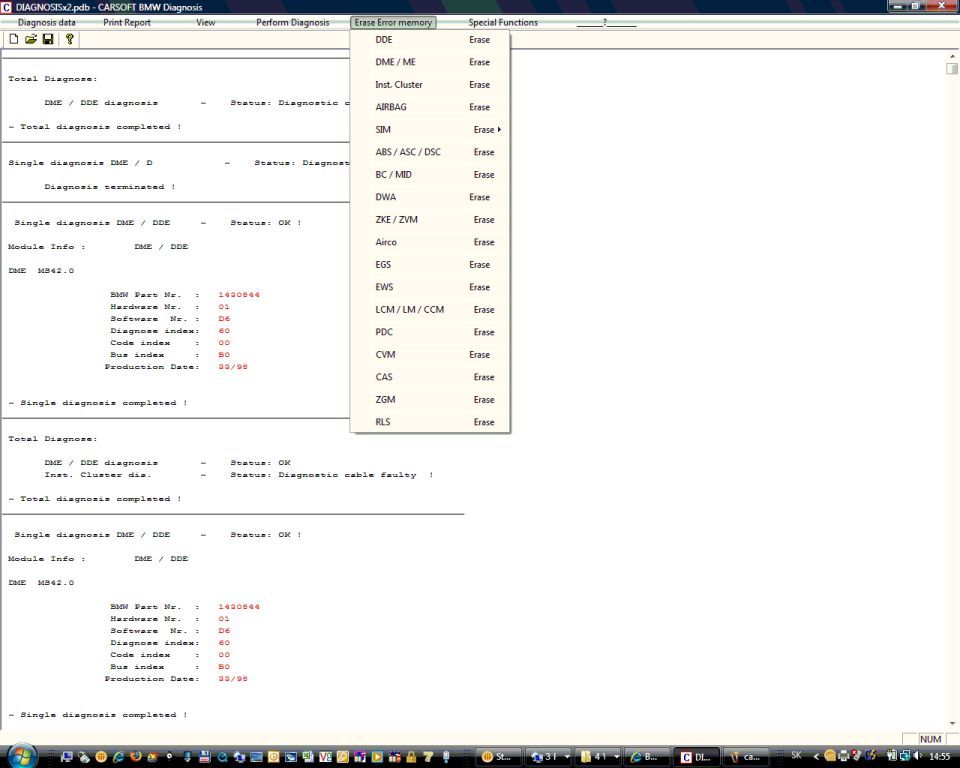The height and width of the screenshot is (768, 960).
Task: Click the vertical scrollbar up arrow
Action: (952, 56)
